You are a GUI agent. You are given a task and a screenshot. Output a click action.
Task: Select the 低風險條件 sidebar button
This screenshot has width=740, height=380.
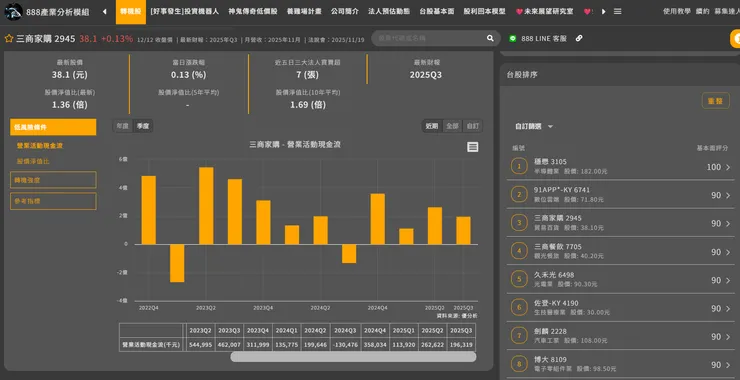[x=53, y=127]
